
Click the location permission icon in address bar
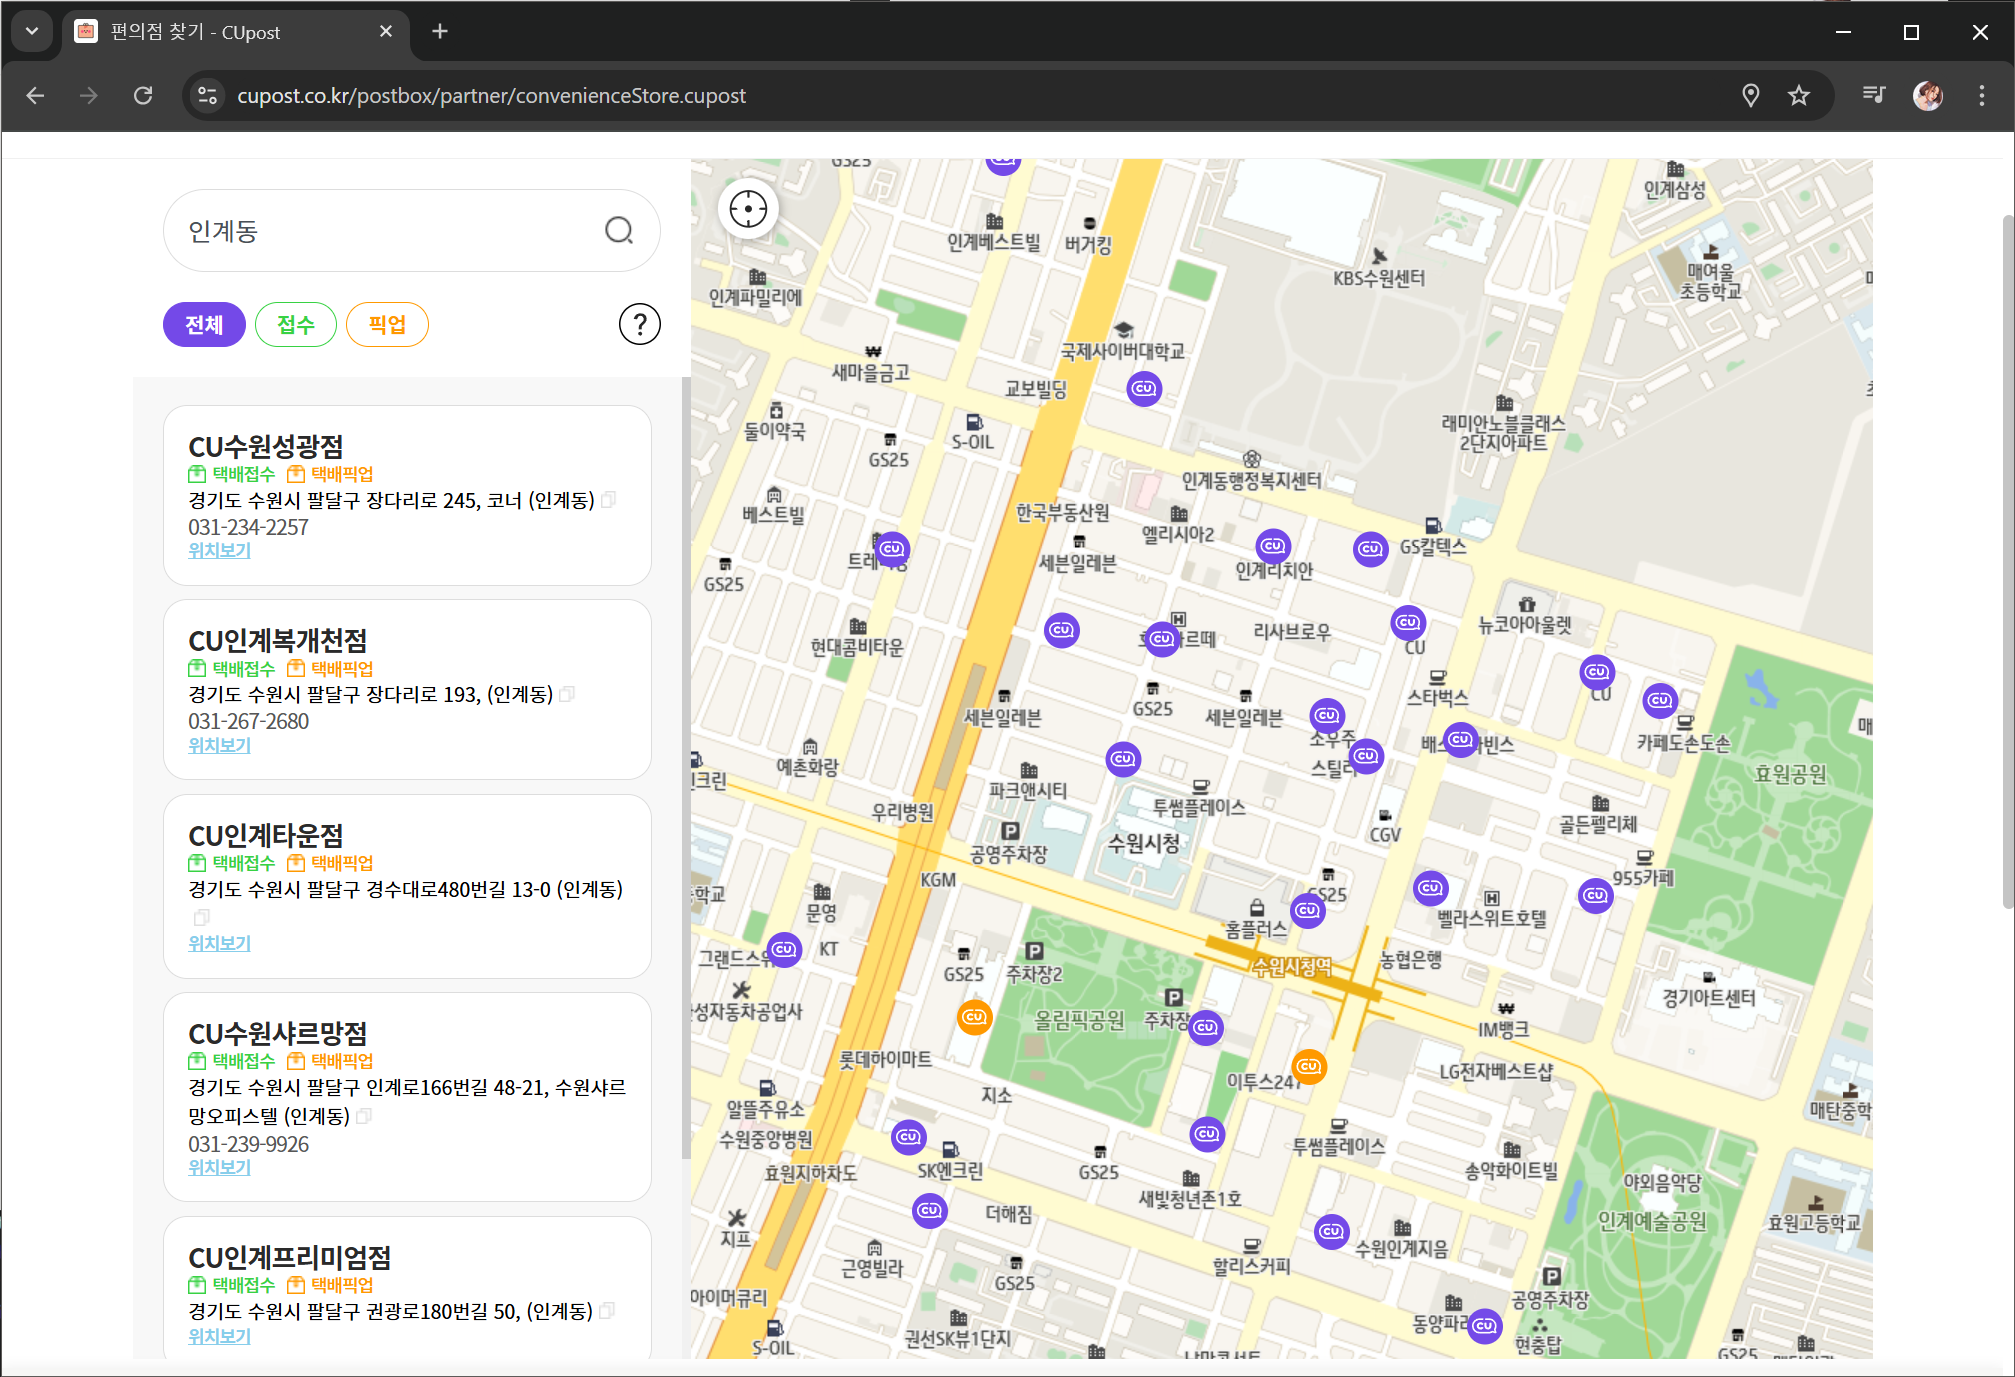coord(1750,96)
